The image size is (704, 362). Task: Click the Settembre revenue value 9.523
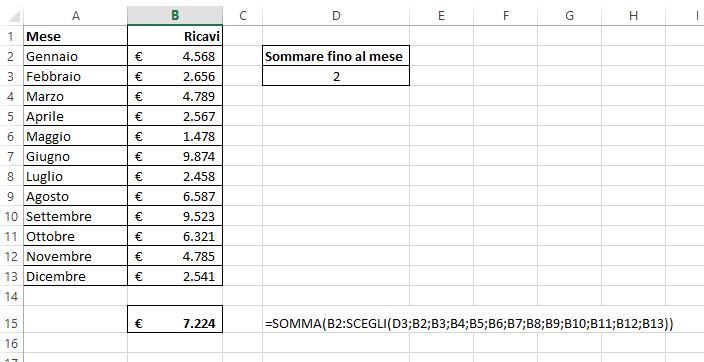point(175,216)
